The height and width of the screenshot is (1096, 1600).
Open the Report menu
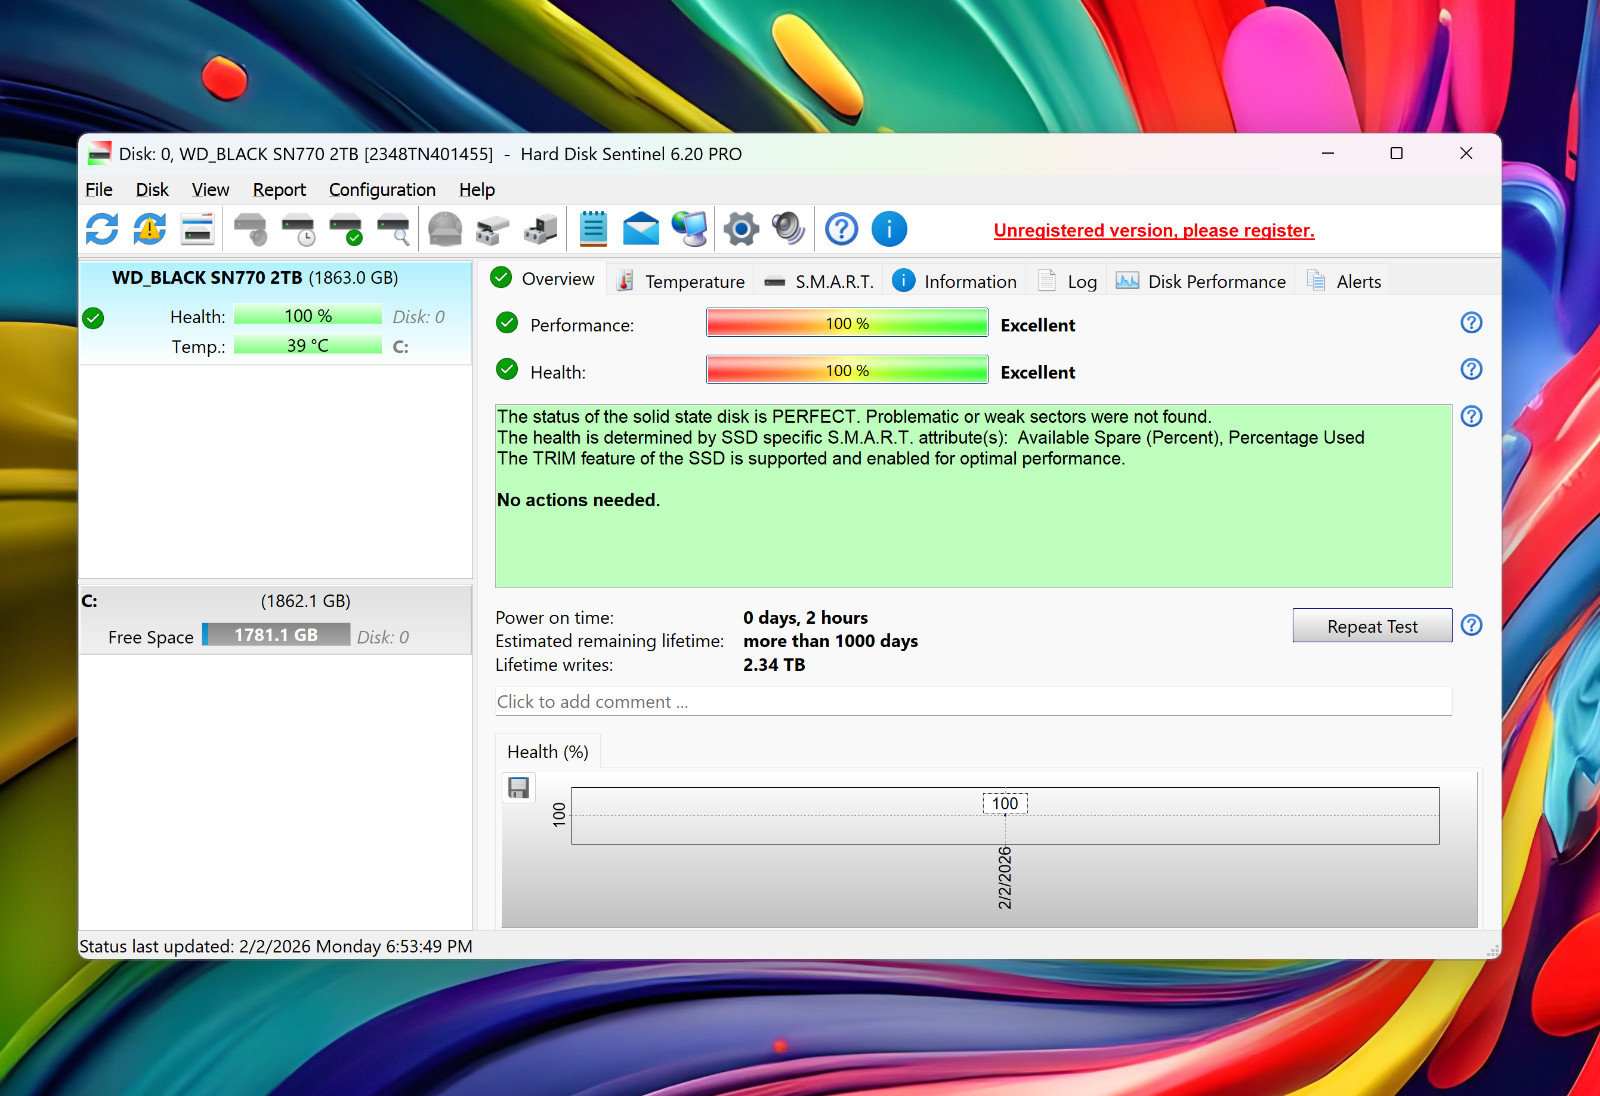pyautogui.click(x=279, y=190)
